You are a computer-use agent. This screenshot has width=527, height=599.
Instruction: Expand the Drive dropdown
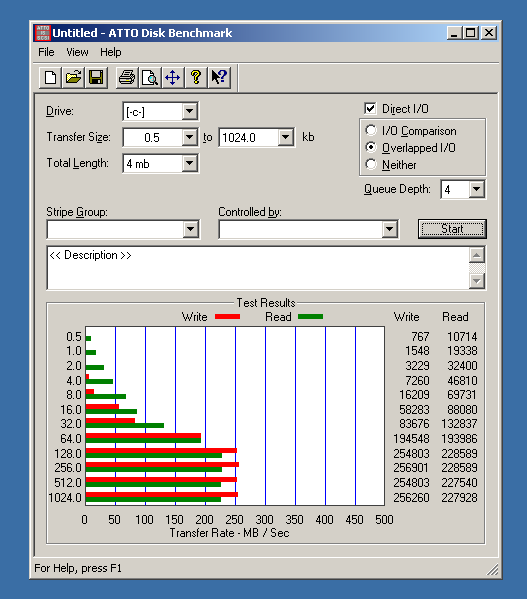[189, 112]
